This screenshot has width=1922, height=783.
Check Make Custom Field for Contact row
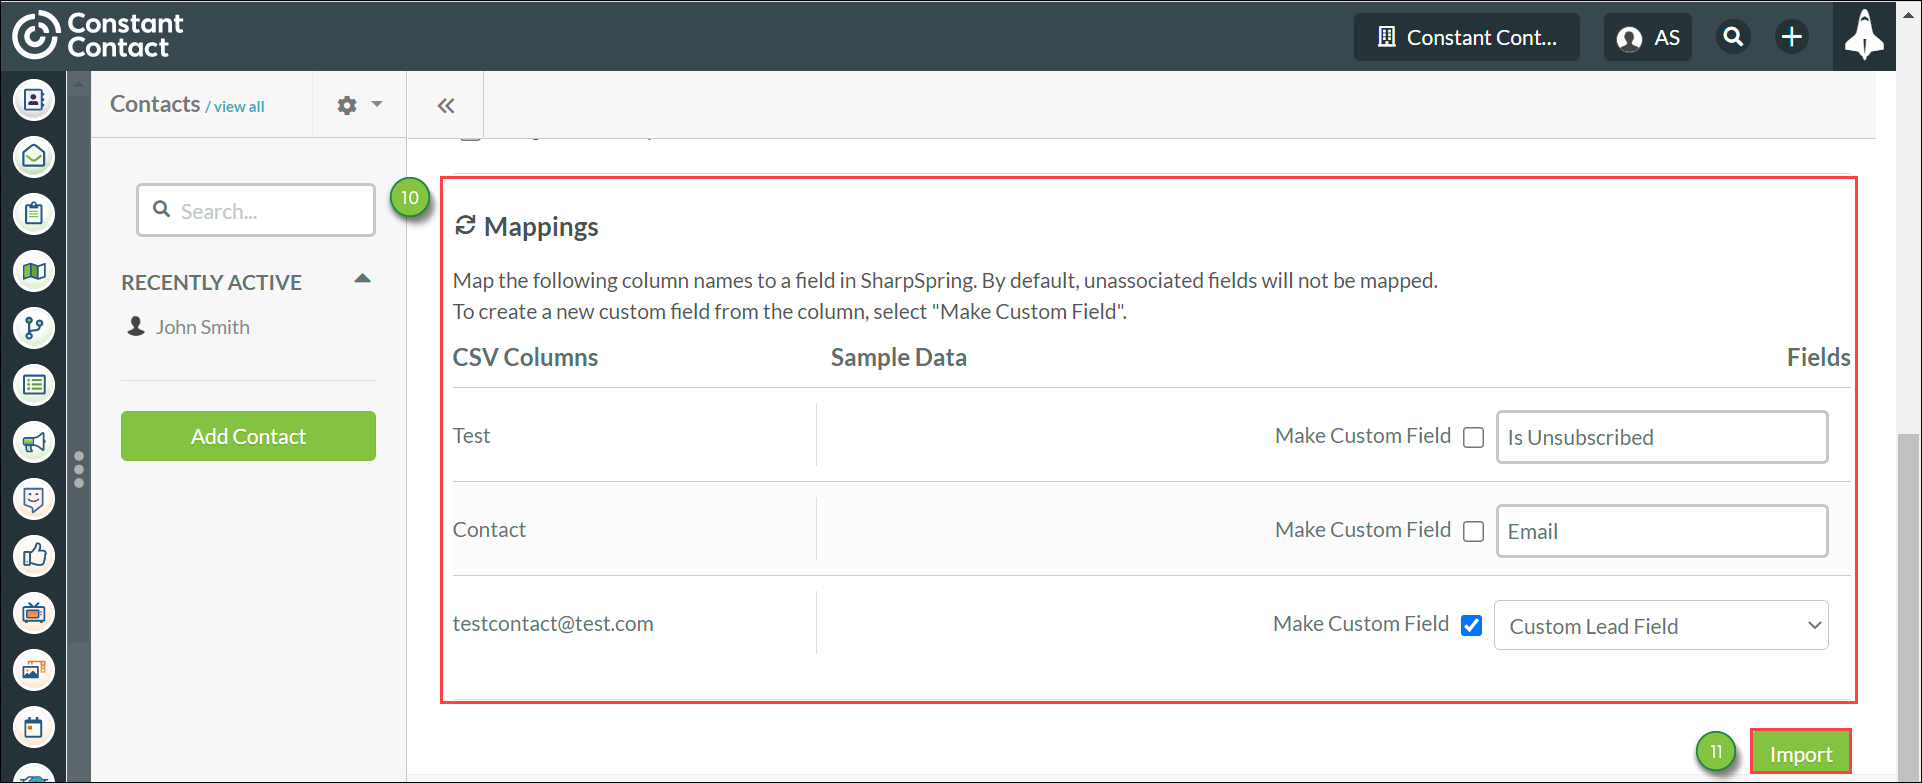pyautogui.click(x=1473, y=531)
